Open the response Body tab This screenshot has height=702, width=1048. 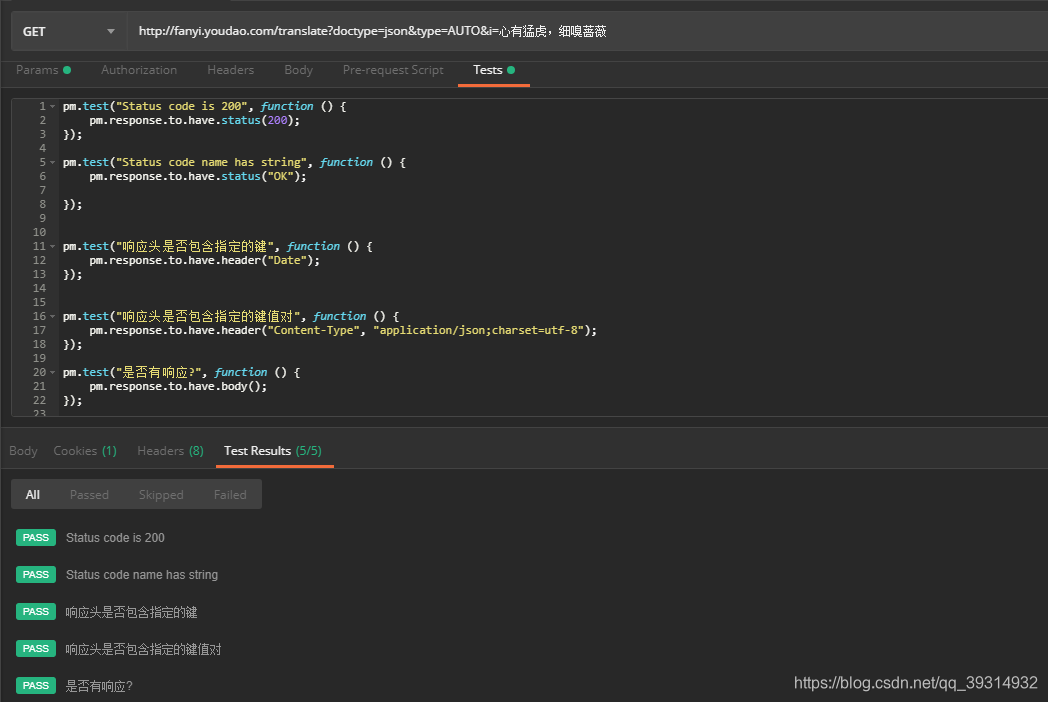[x=23, y=451]
